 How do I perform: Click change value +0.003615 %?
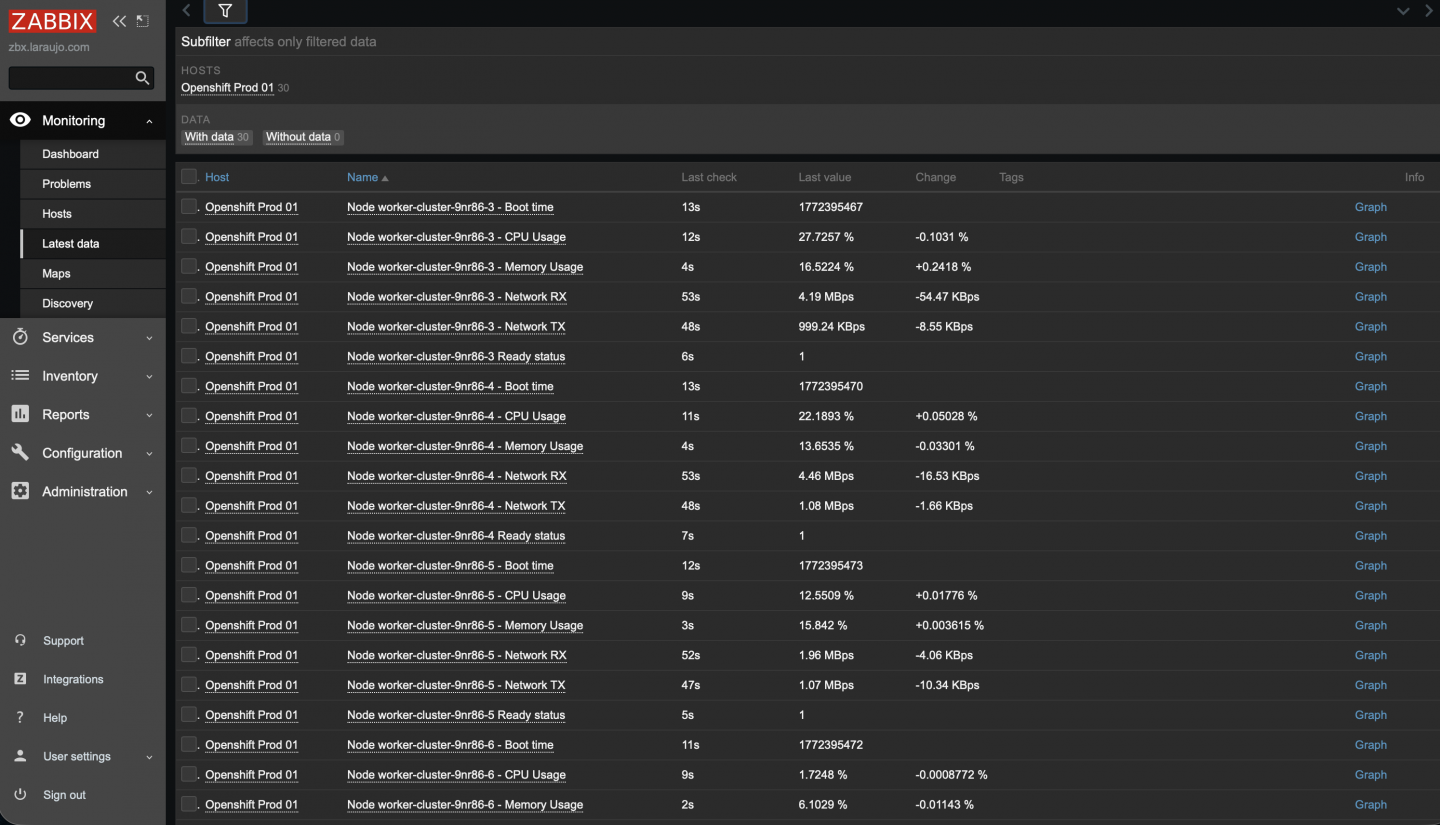coord(949,625)
